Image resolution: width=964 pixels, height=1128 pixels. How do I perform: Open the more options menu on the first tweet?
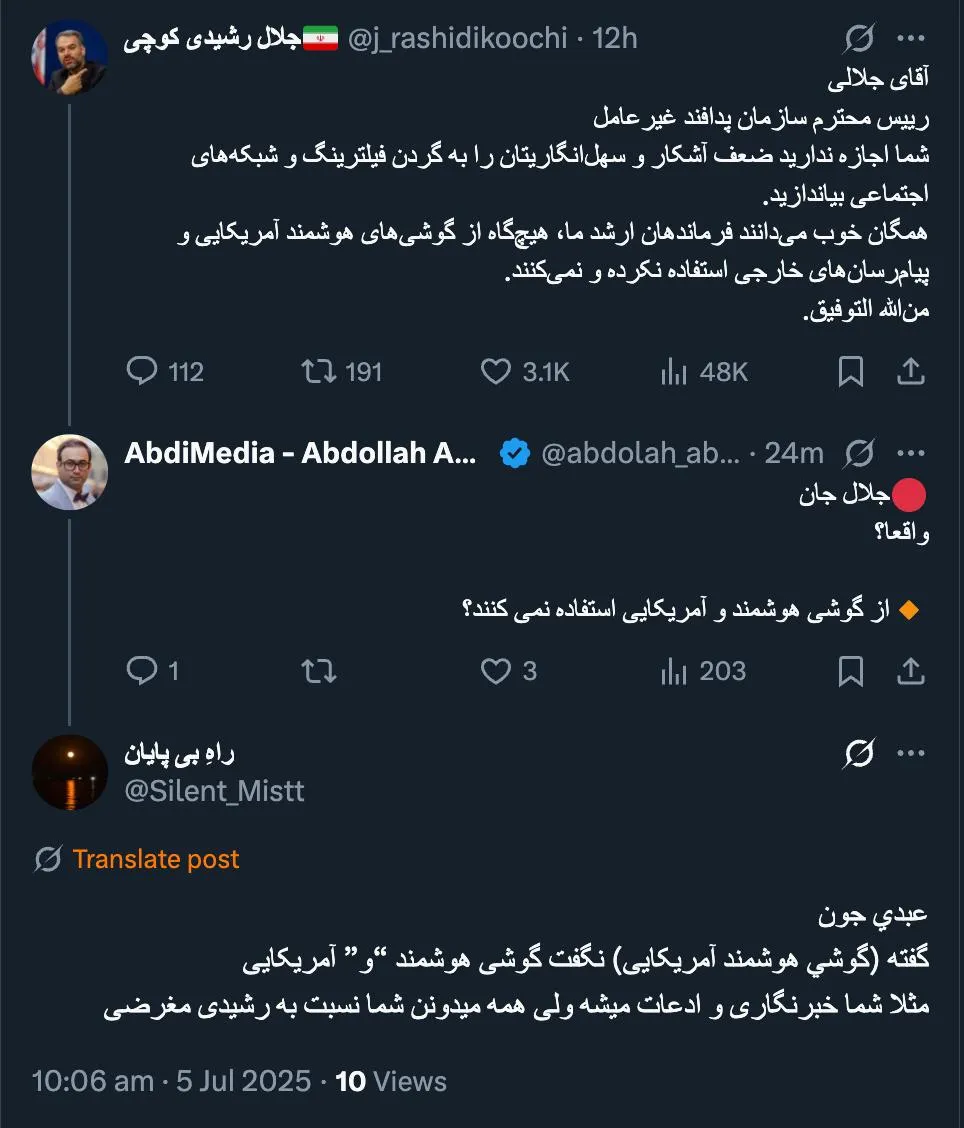pyautogui.click(x=912, y=40)
